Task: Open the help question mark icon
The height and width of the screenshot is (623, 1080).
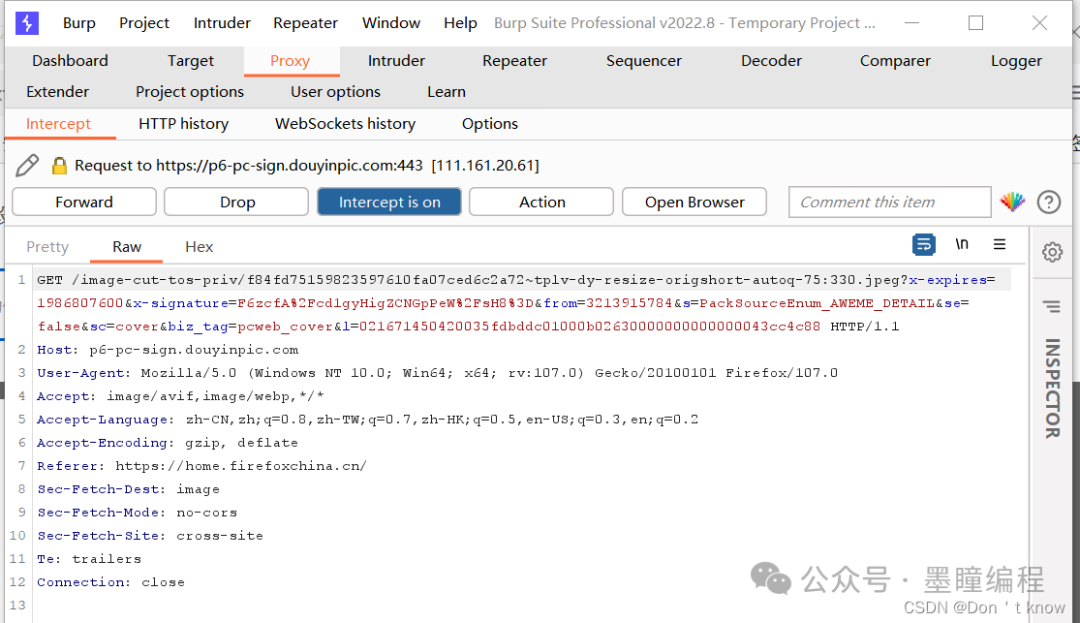Action: (x=1048, y=202)
